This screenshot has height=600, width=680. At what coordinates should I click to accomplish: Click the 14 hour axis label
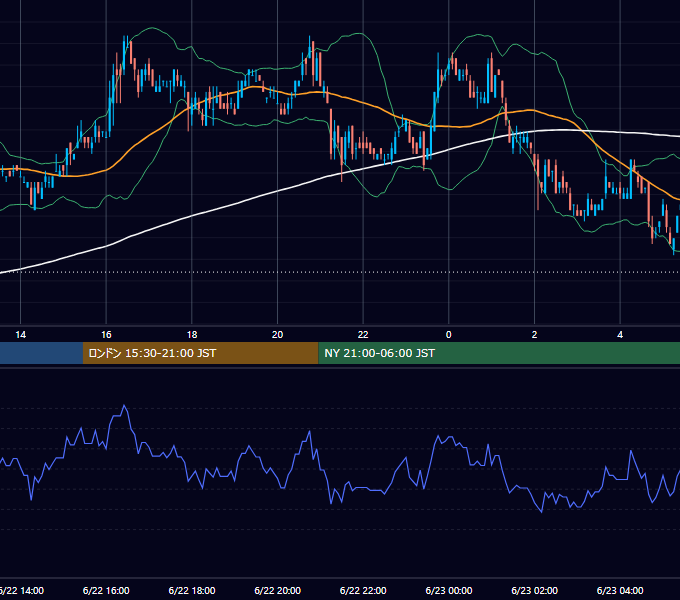[x=20, y=335]
